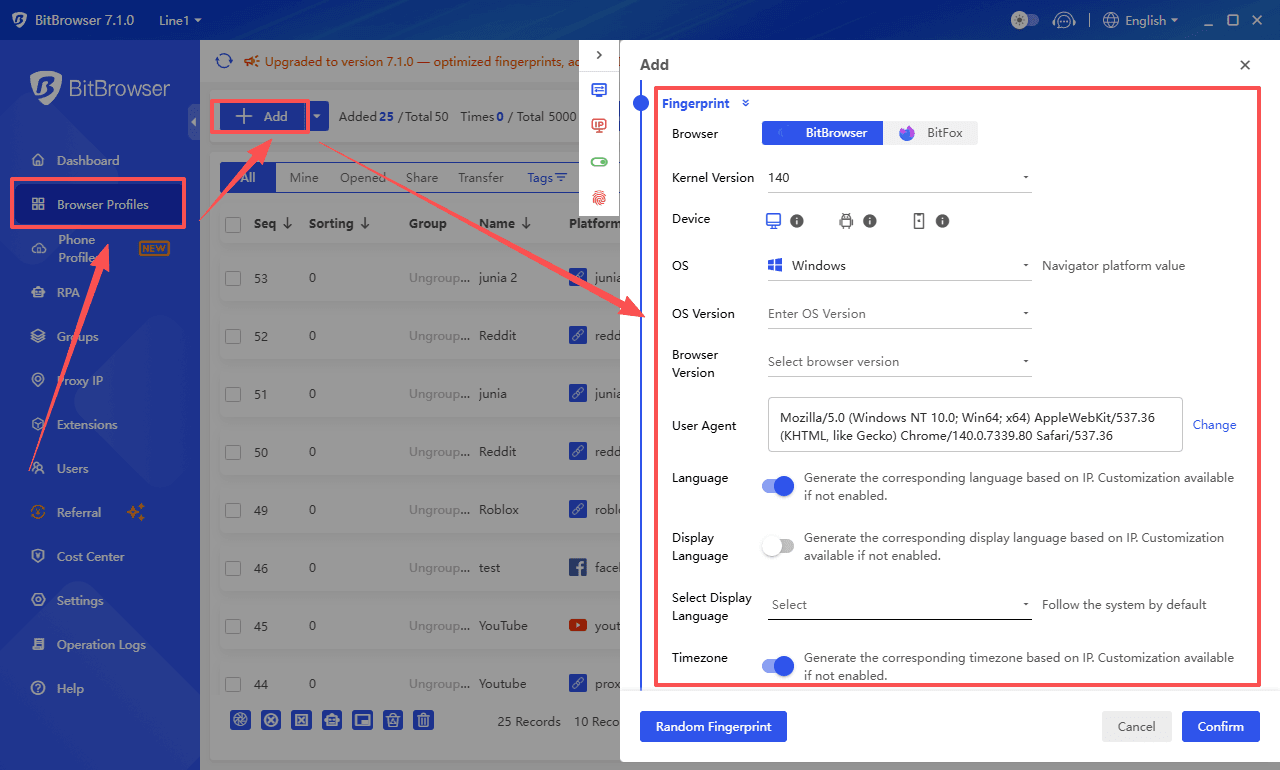Switch to the Mine tab
The height and width of the screenshot is (770, 1280).
point(303,177)
